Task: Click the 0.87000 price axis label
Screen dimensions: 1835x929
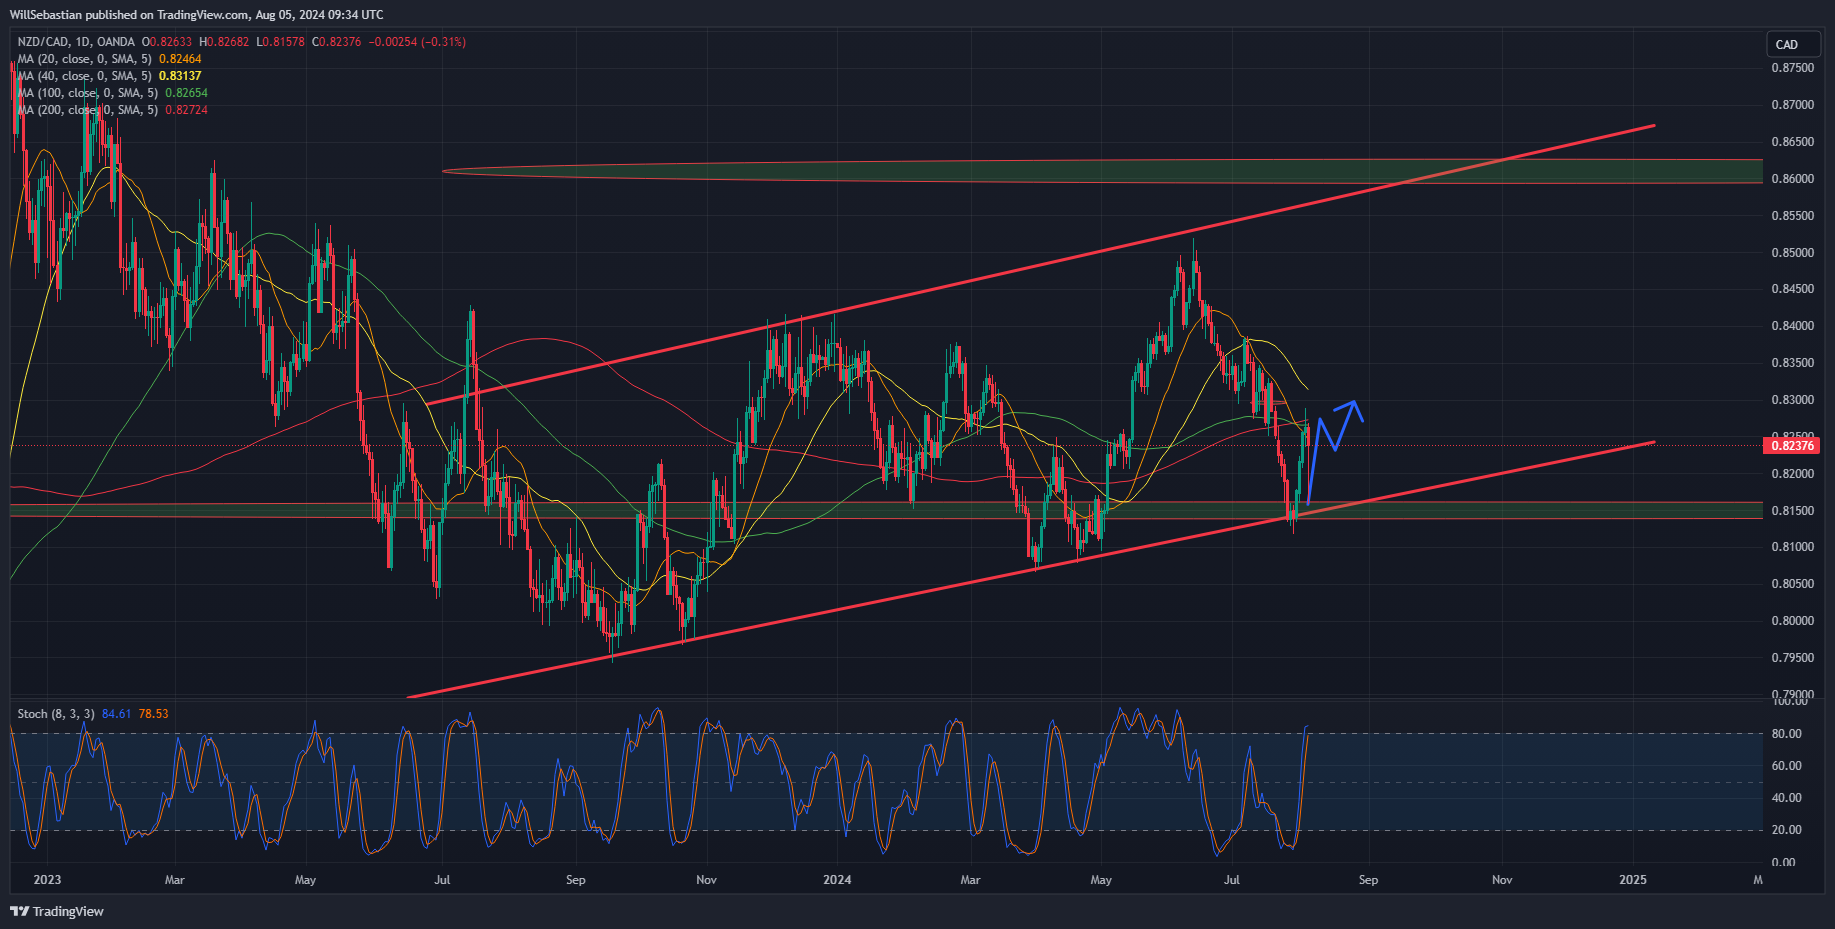Action: [1792, 105]
